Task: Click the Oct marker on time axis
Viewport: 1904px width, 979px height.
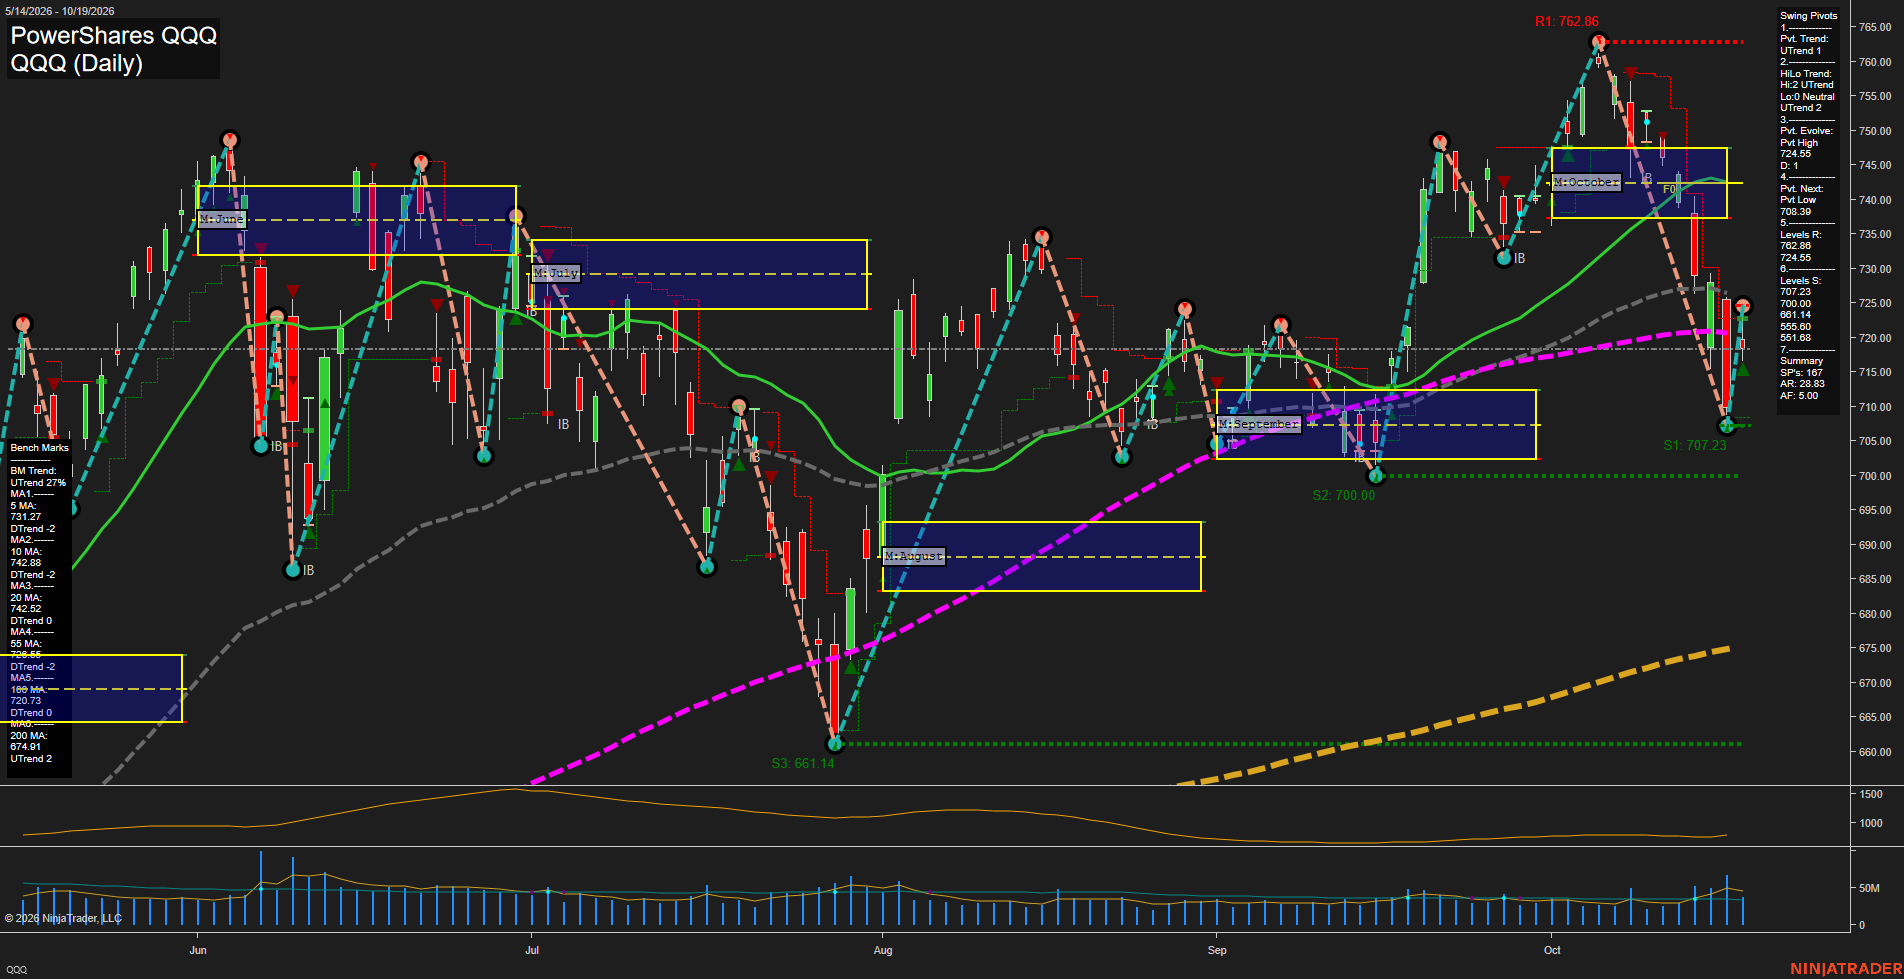Action: tap(1552, 950)
